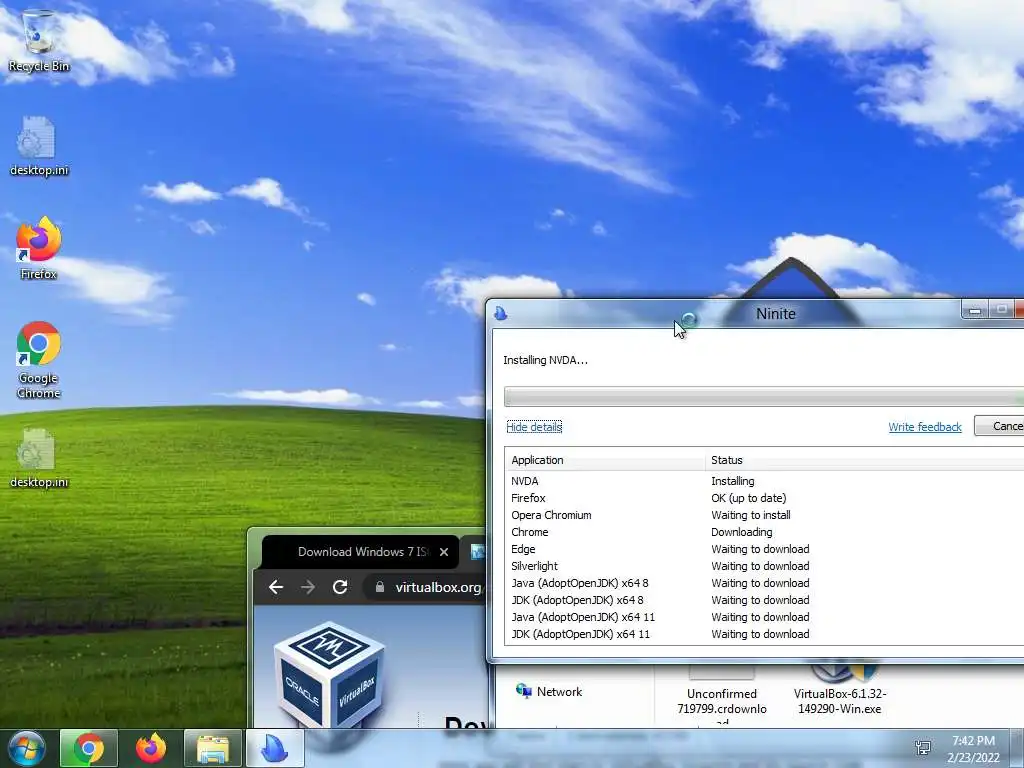Select Java (AdoptOpenJDK) x64 8 row
1024x768 pixels.
(x=764, y=583)
